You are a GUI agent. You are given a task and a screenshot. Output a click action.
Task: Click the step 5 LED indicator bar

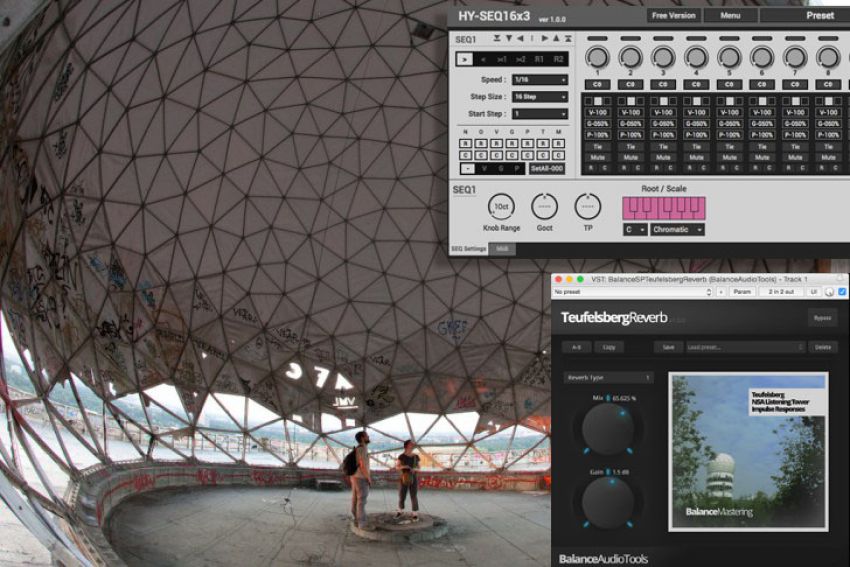click(x=729, y=38)
